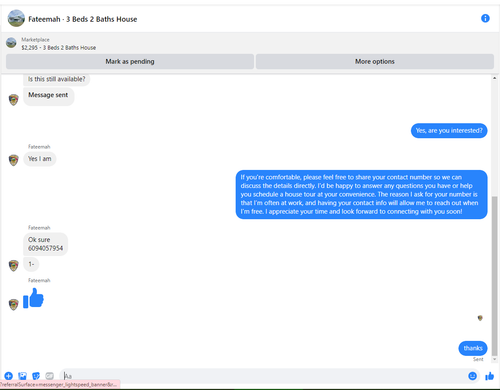Click the avatar beside 'Yes I am'
The height and width of the screenshot is (390, 500).
click(x=14, y=160)
